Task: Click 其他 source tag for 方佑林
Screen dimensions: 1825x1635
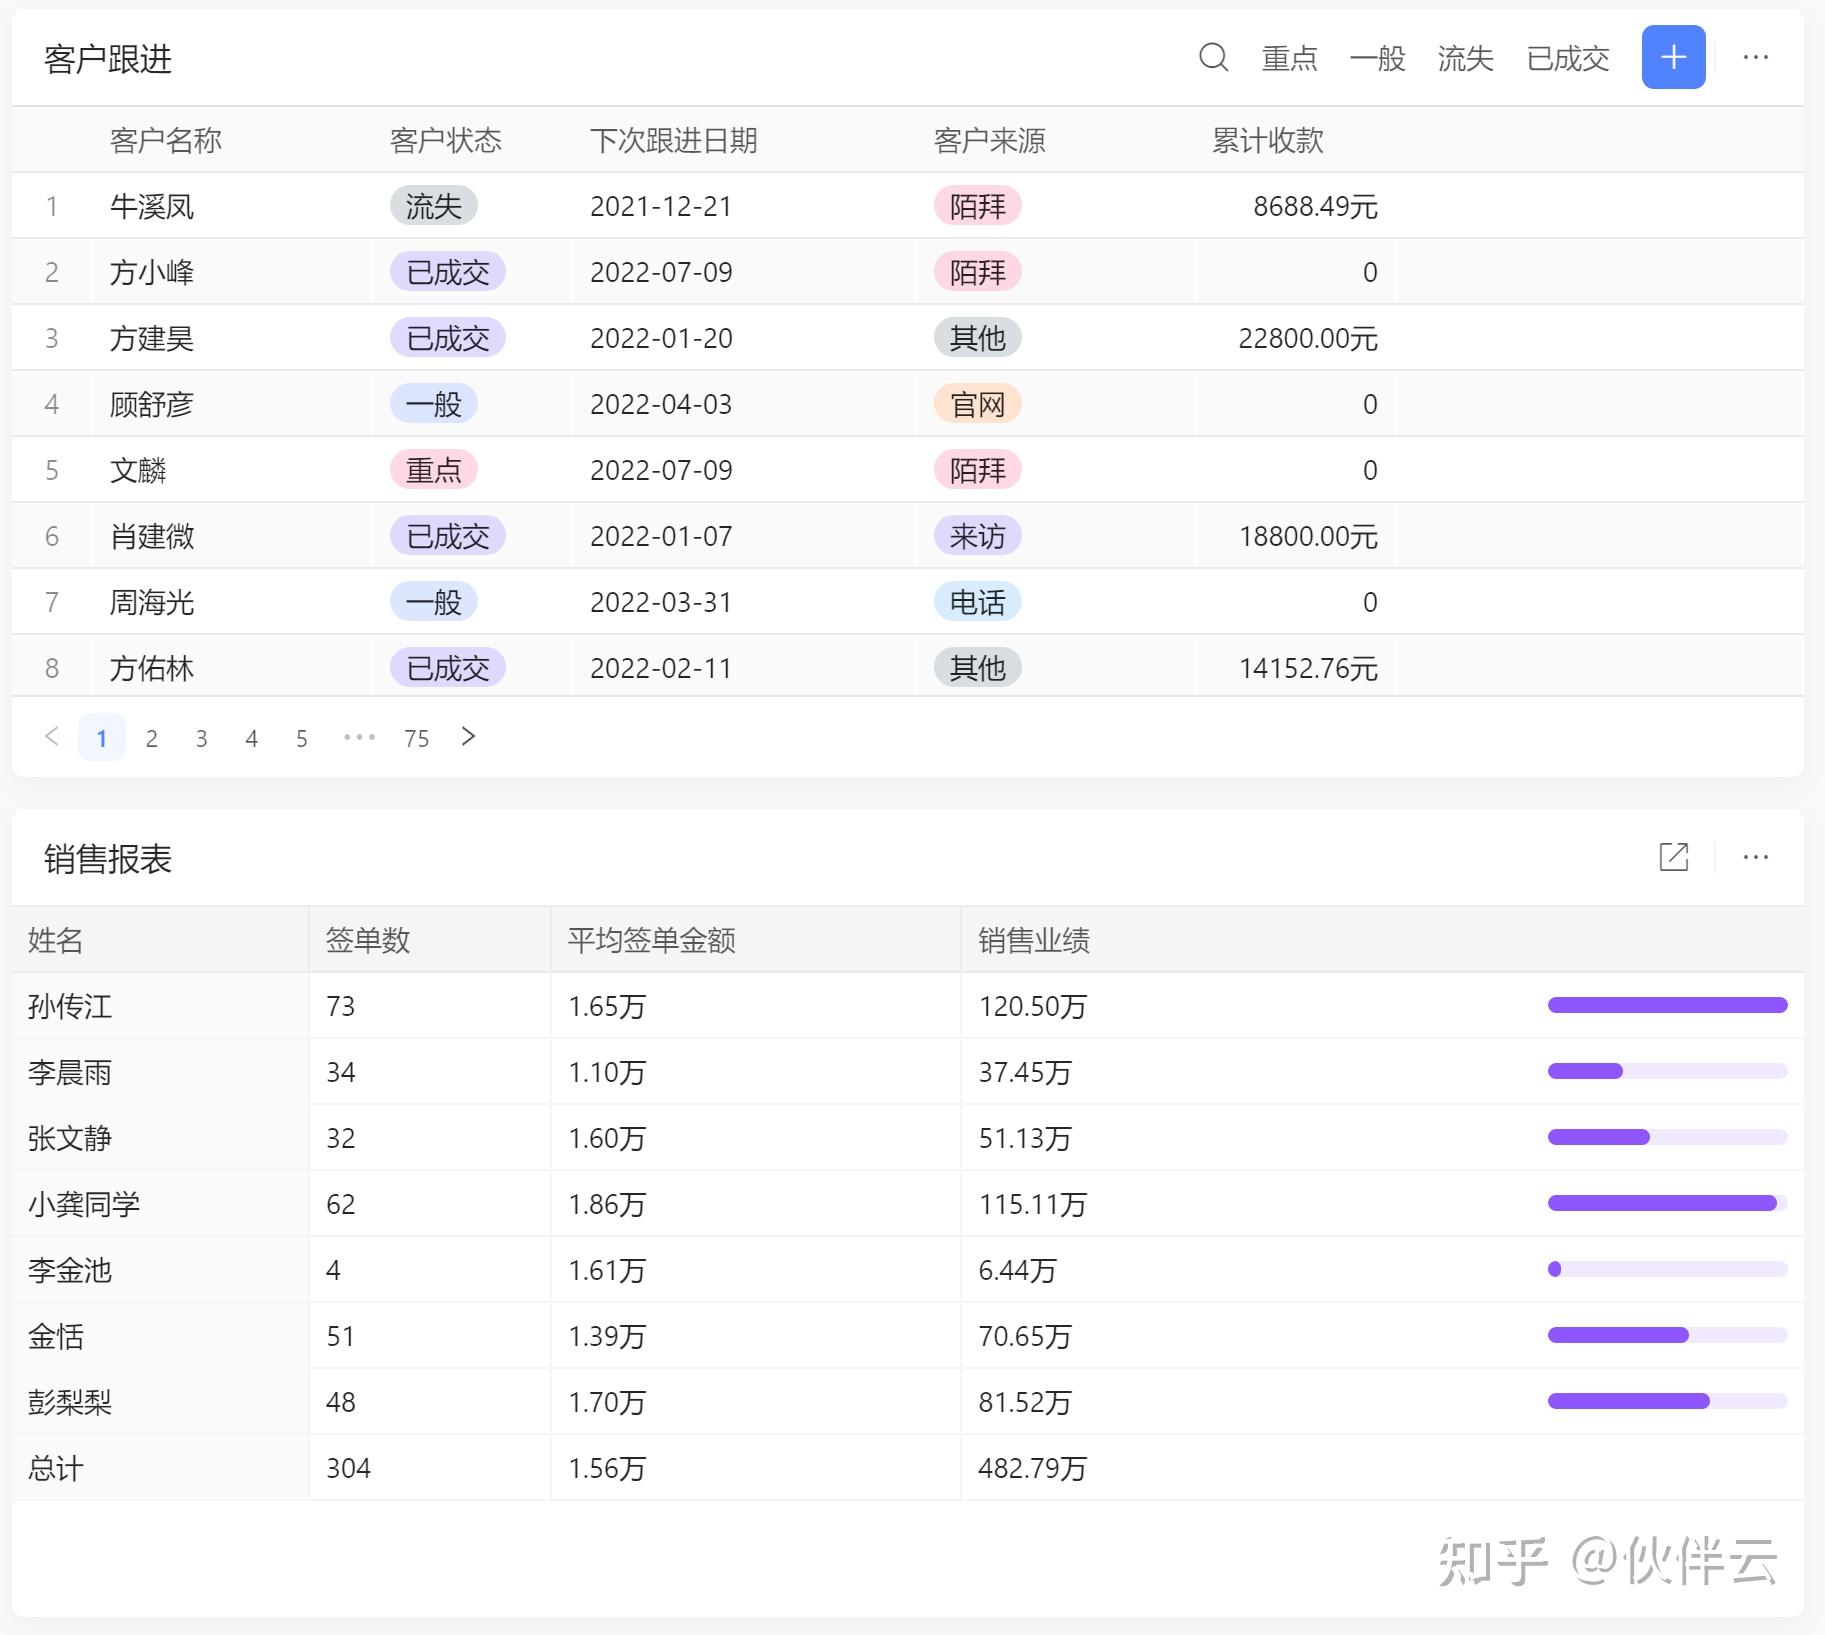Action: (x=978, y=668)
